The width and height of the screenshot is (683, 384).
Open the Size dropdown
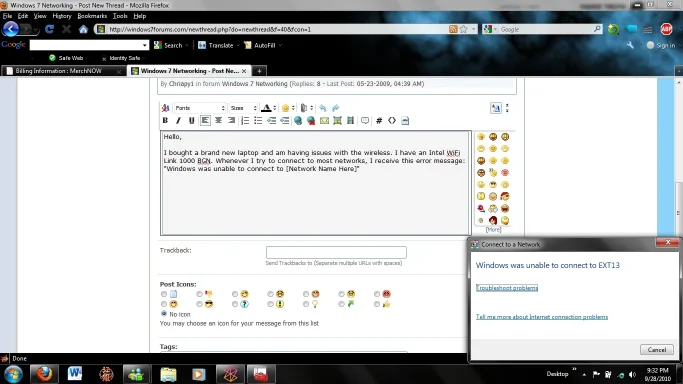[243, 108]
